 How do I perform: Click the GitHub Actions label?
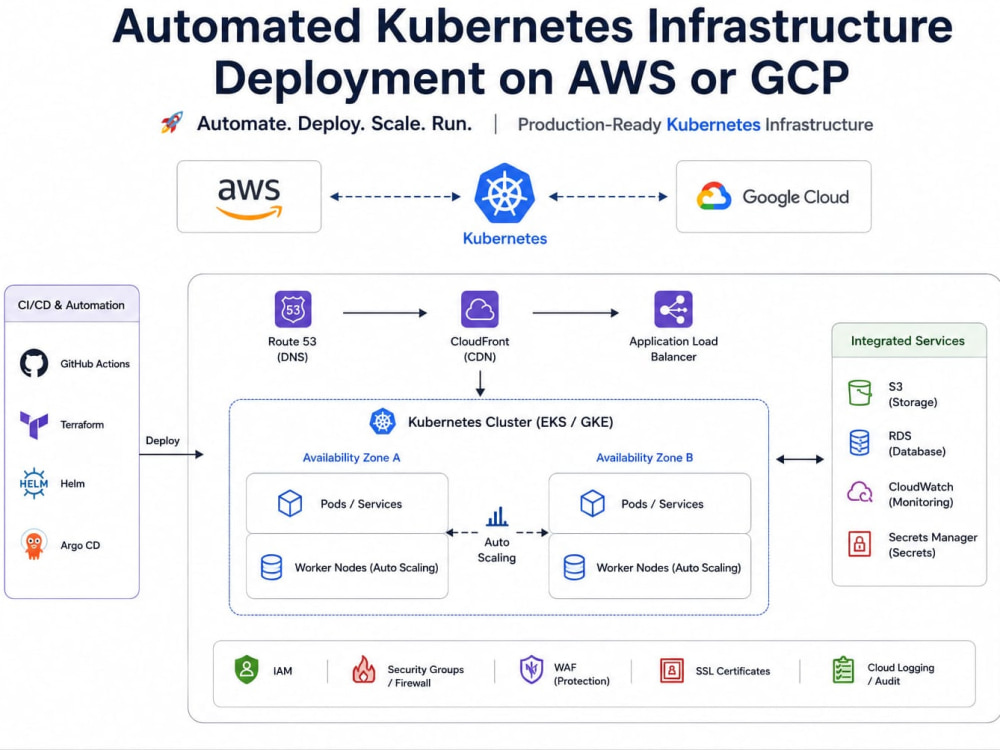point(95,364)
